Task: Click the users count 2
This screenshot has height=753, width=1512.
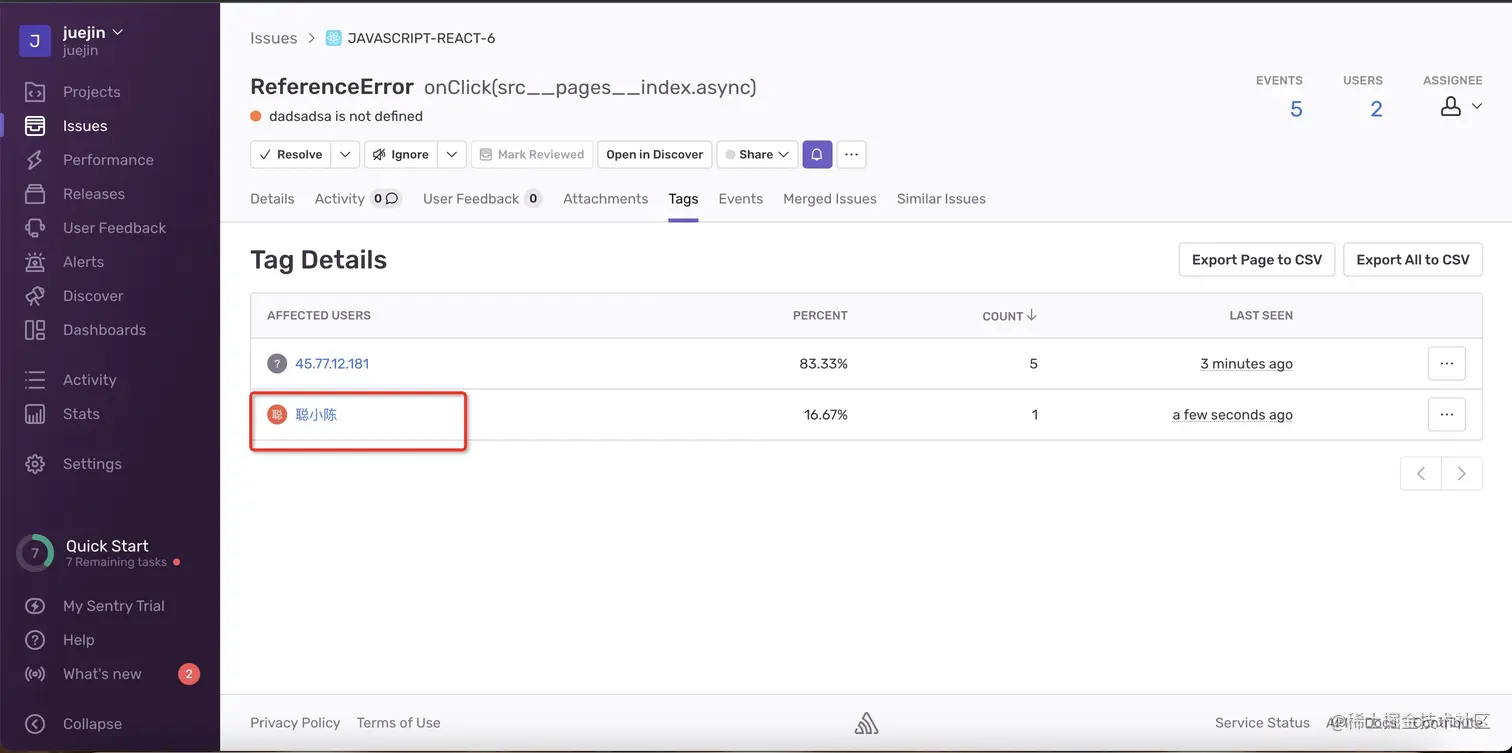Action: point(1376,109)
